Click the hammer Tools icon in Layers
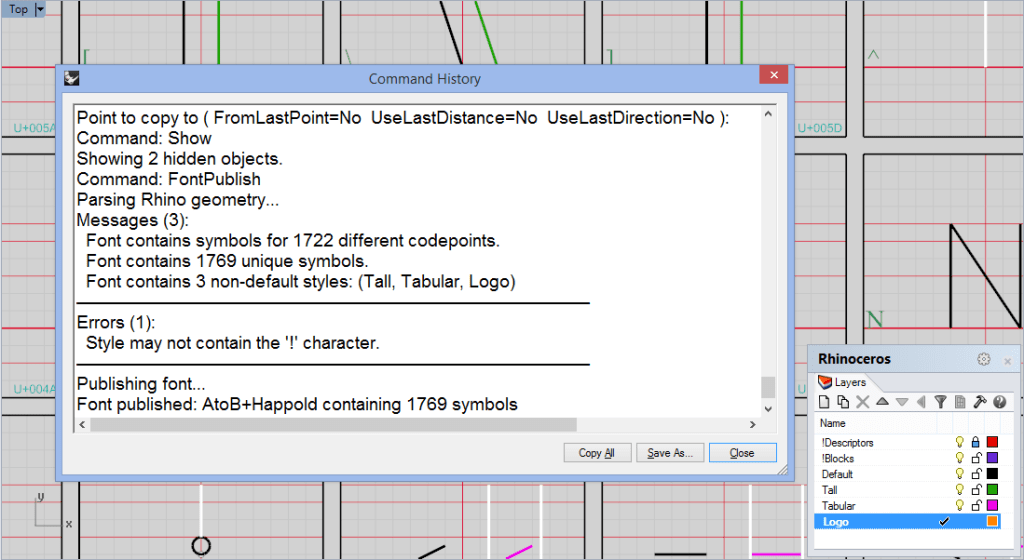Screen dimensions: 1024x560 pyautogui.click(x=980, y=402)
